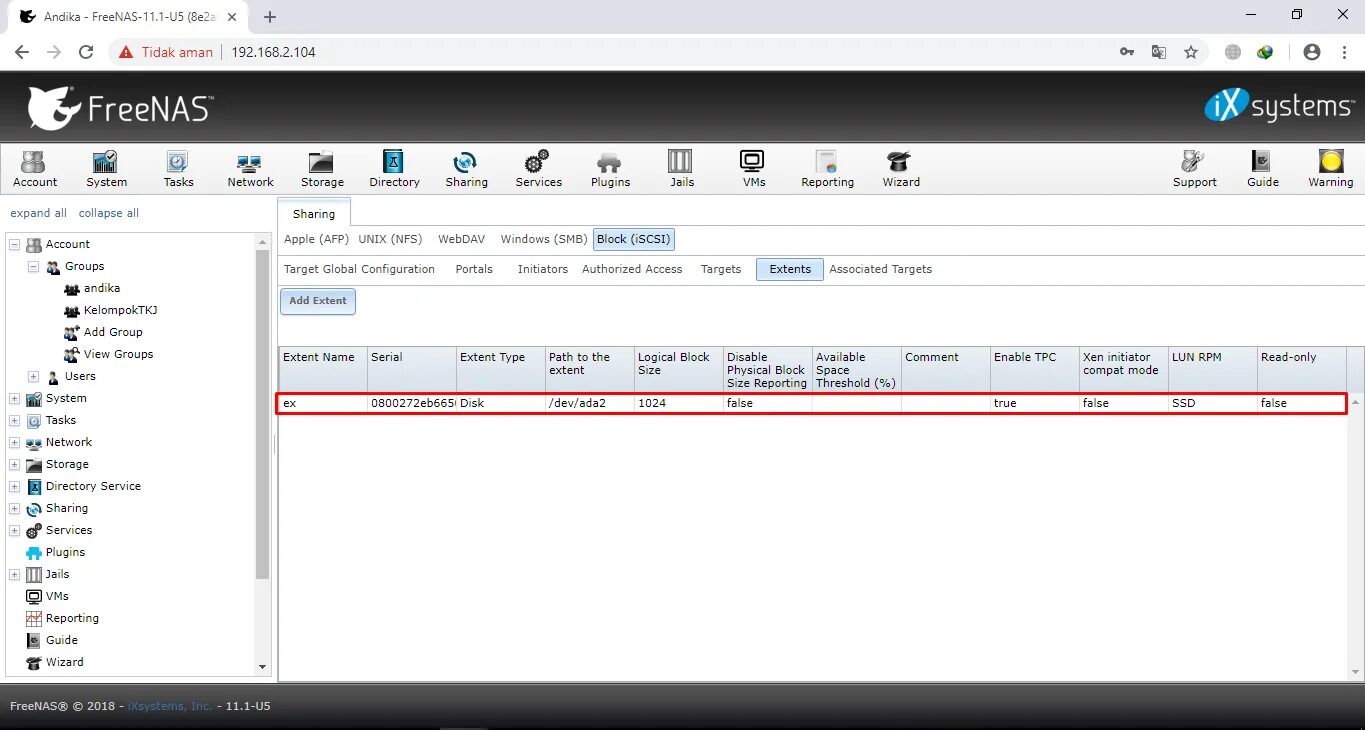Click the tree panel down scroll arrow
Image resolution: width=1365 pixels, height=730 pixels.
pyautogui.click(x=263, y=667)
